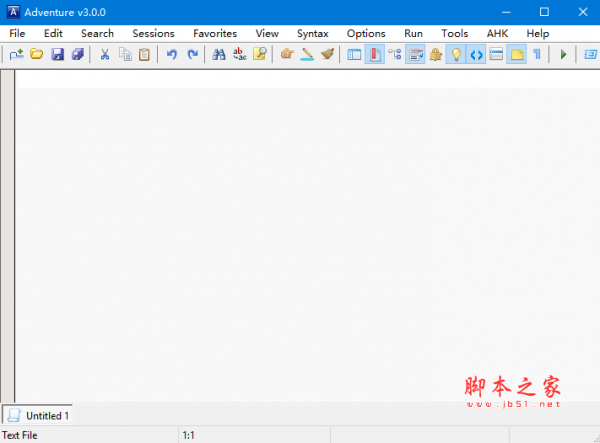
Task: Open the Syntax menu
Action: pos(313,34)
